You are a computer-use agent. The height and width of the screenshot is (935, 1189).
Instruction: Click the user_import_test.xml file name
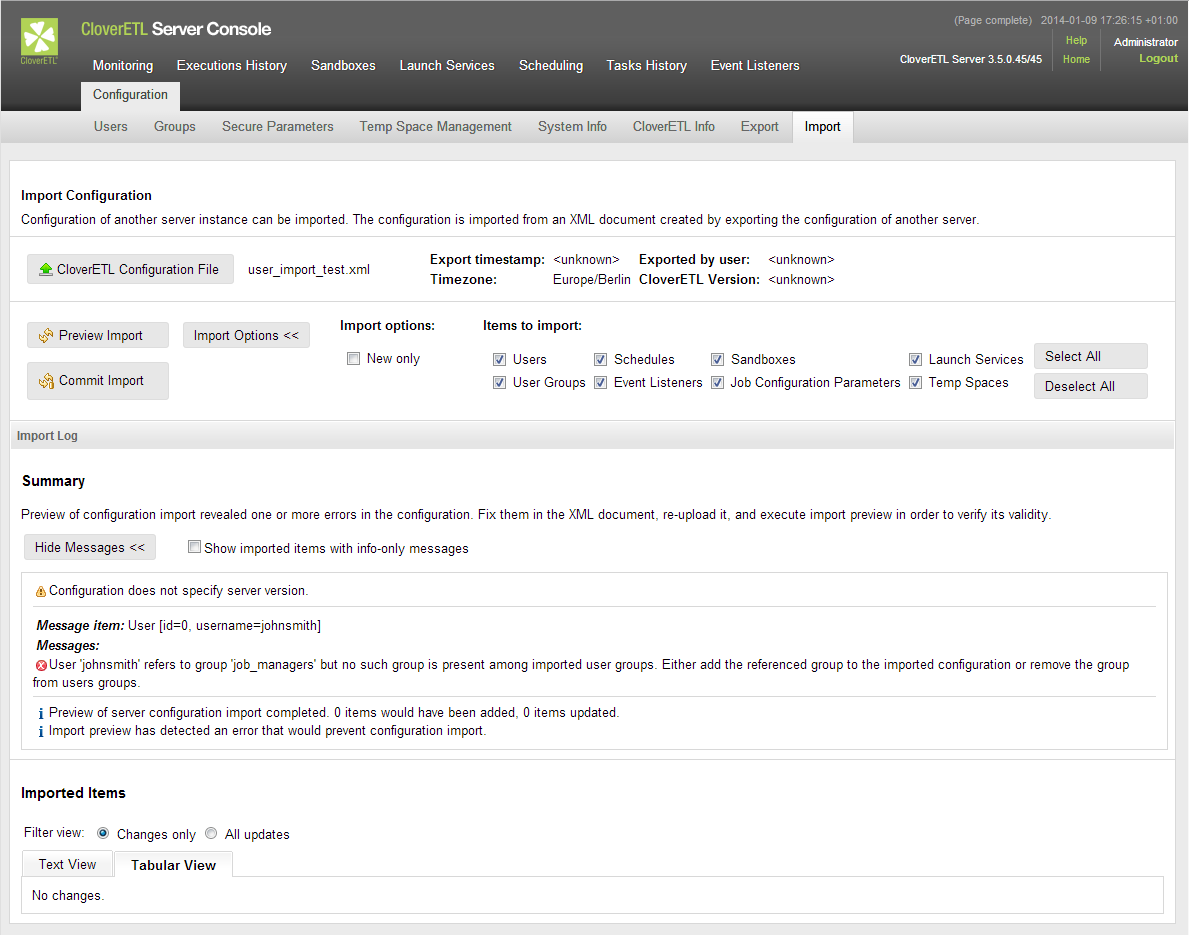pos(309,269)
